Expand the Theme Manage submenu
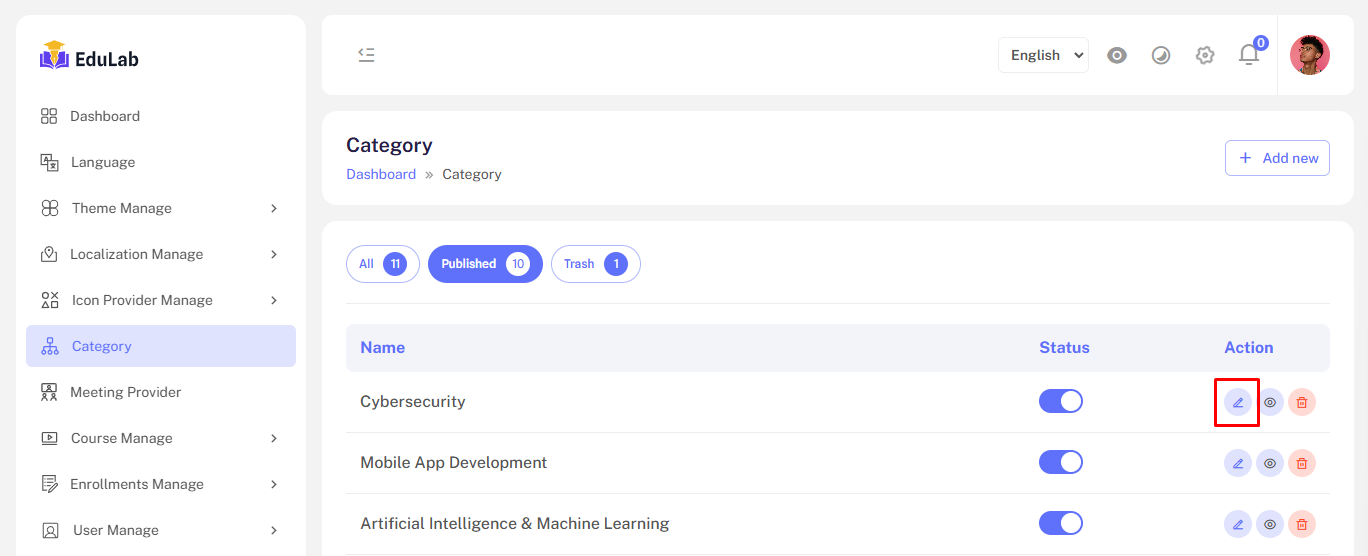1368x556 pixels. click(160, 208)
